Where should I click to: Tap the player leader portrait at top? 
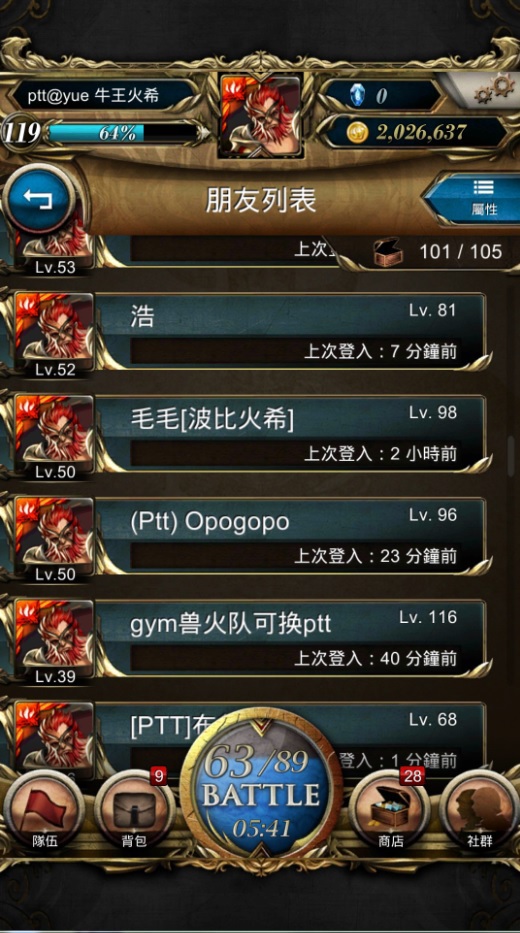click(x=261, y=115)
